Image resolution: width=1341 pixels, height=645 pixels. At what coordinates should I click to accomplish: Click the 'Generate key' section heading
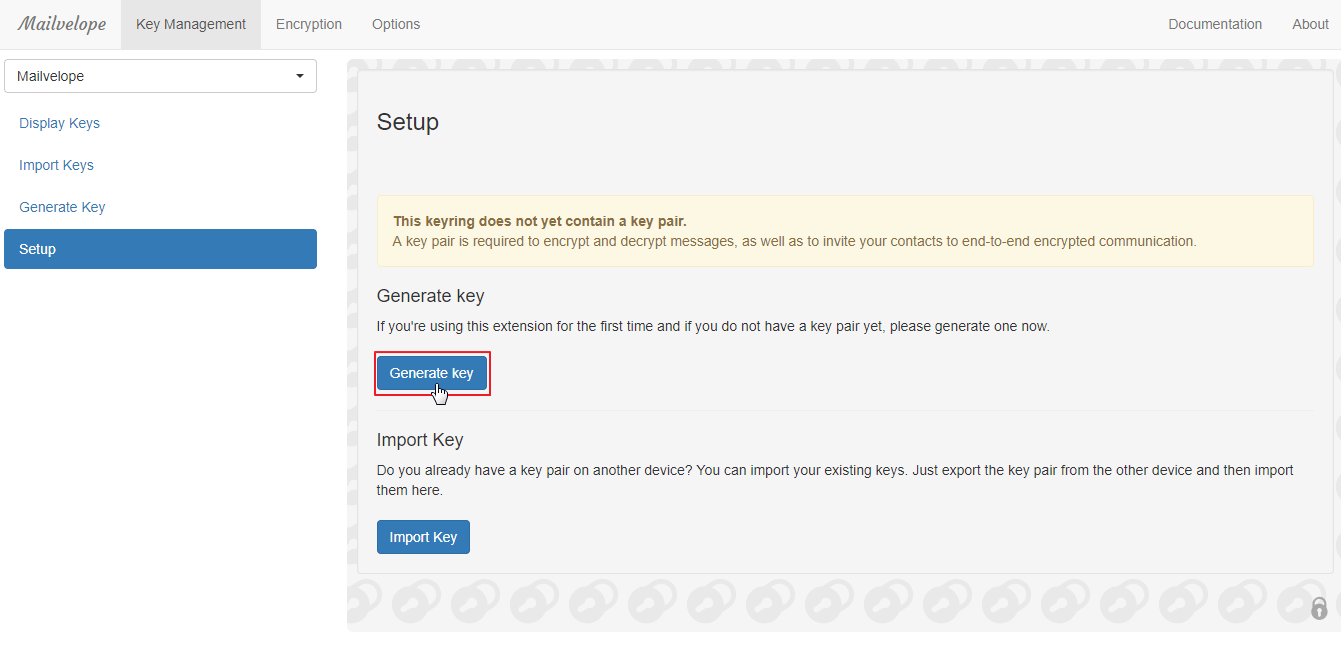point(430,296)
